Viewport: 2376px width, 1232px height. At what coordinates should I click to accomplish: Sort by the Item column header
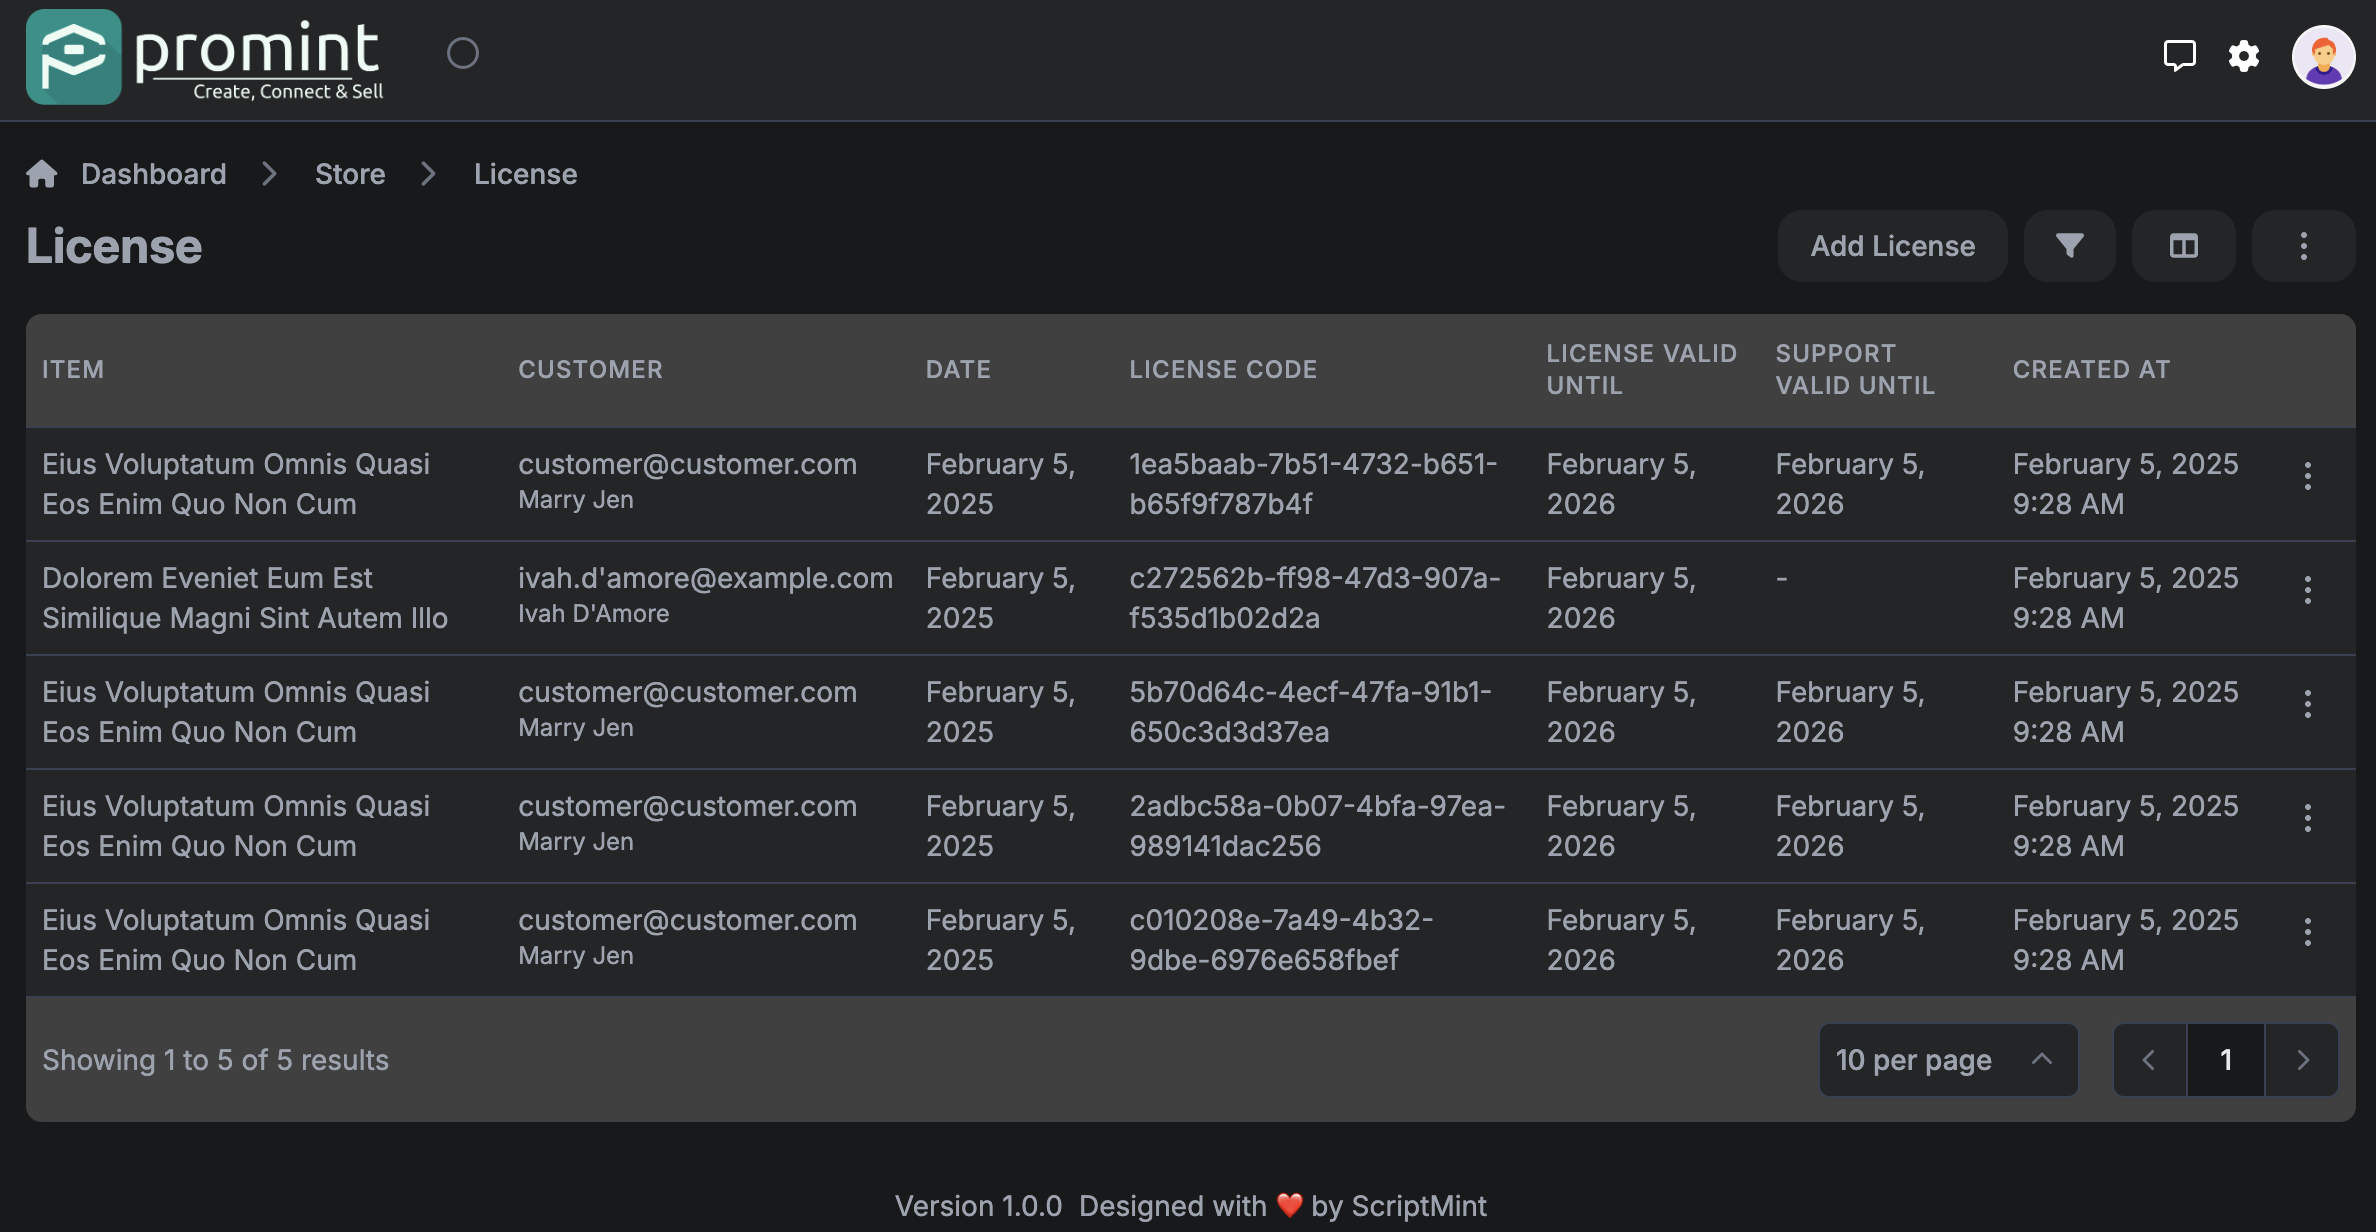73,370
